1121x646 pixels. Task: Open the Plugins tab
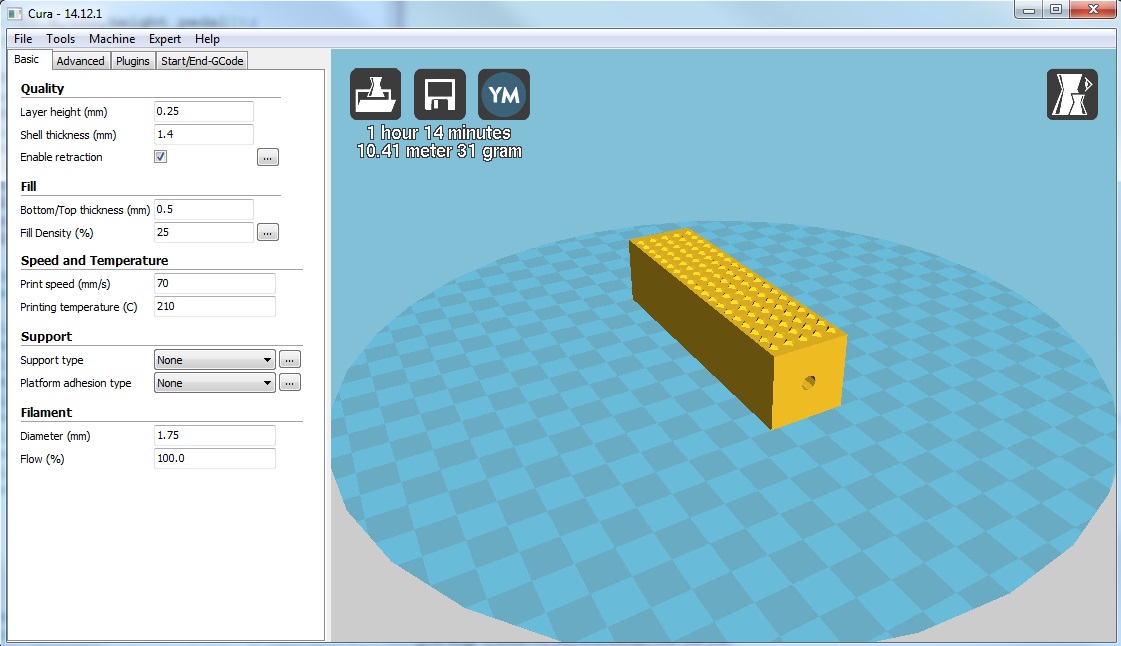[x=133, y=61]
